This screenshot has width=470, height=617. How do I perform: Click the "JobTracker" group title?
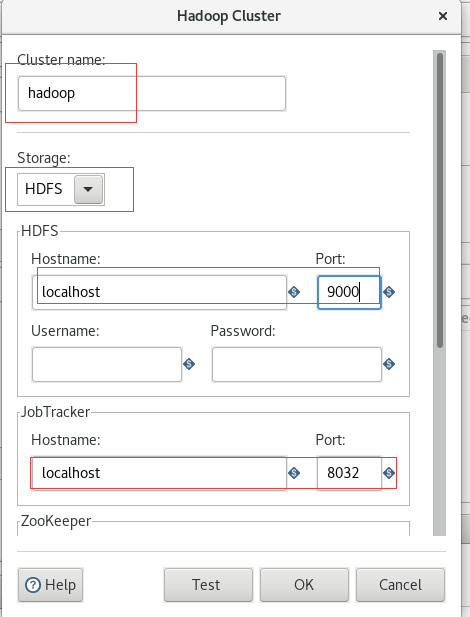(x=56, y=412)
